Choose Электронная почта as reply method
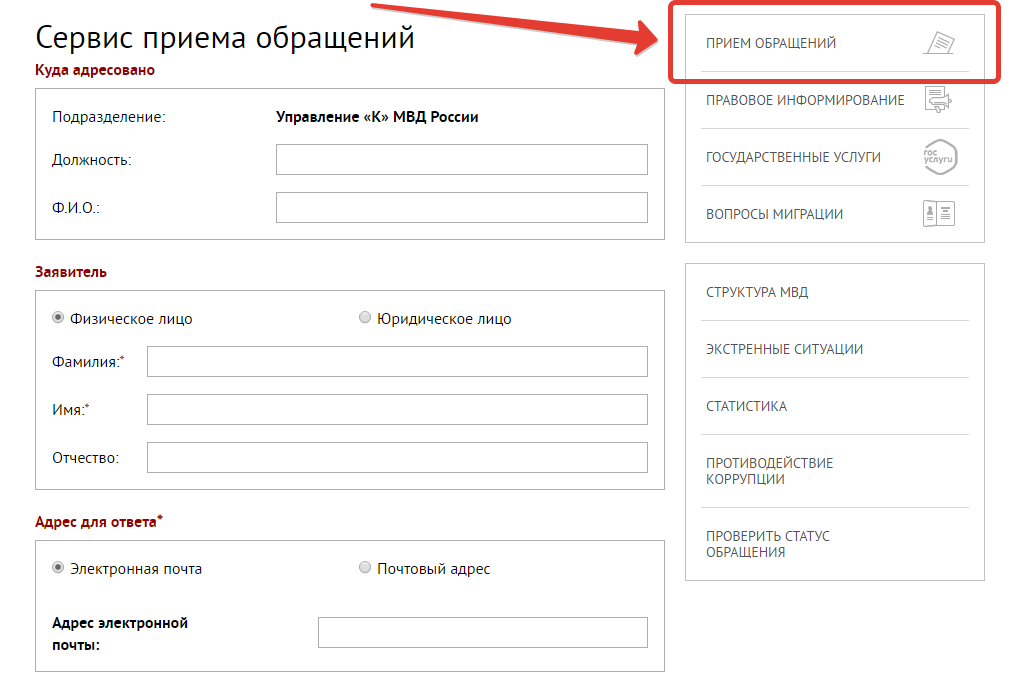Viewport: 1015px width, 682px height. [x=58, y=567]
